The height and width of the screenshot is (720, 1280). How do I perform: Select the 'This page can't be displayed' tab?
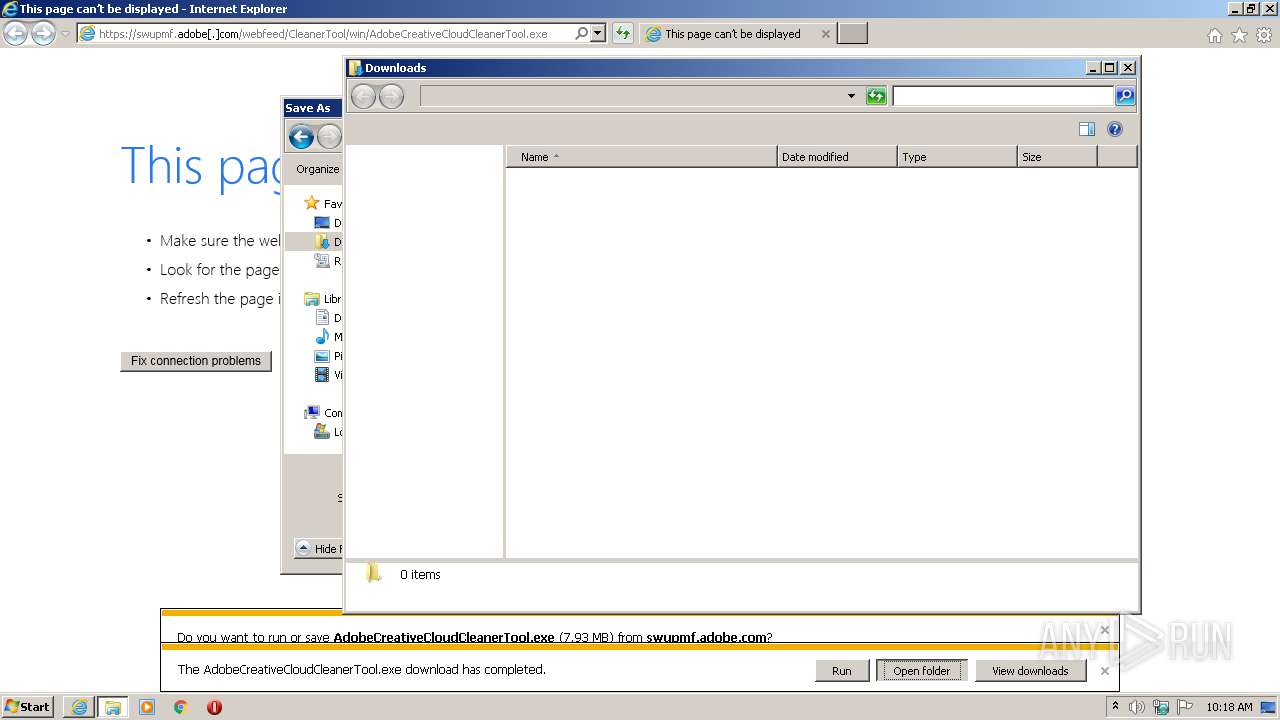pos(733,34)
